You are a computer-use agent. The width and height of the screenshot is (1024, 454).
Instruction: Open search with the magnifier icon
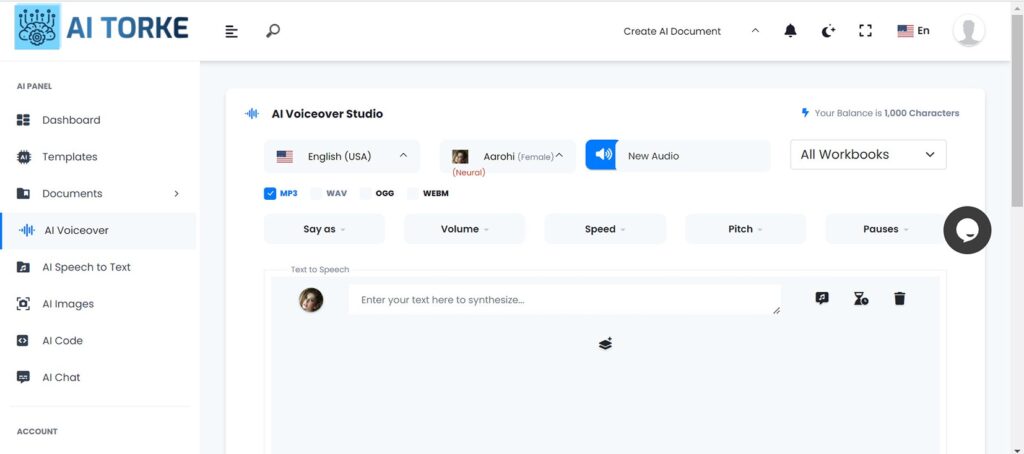[273, 31]
